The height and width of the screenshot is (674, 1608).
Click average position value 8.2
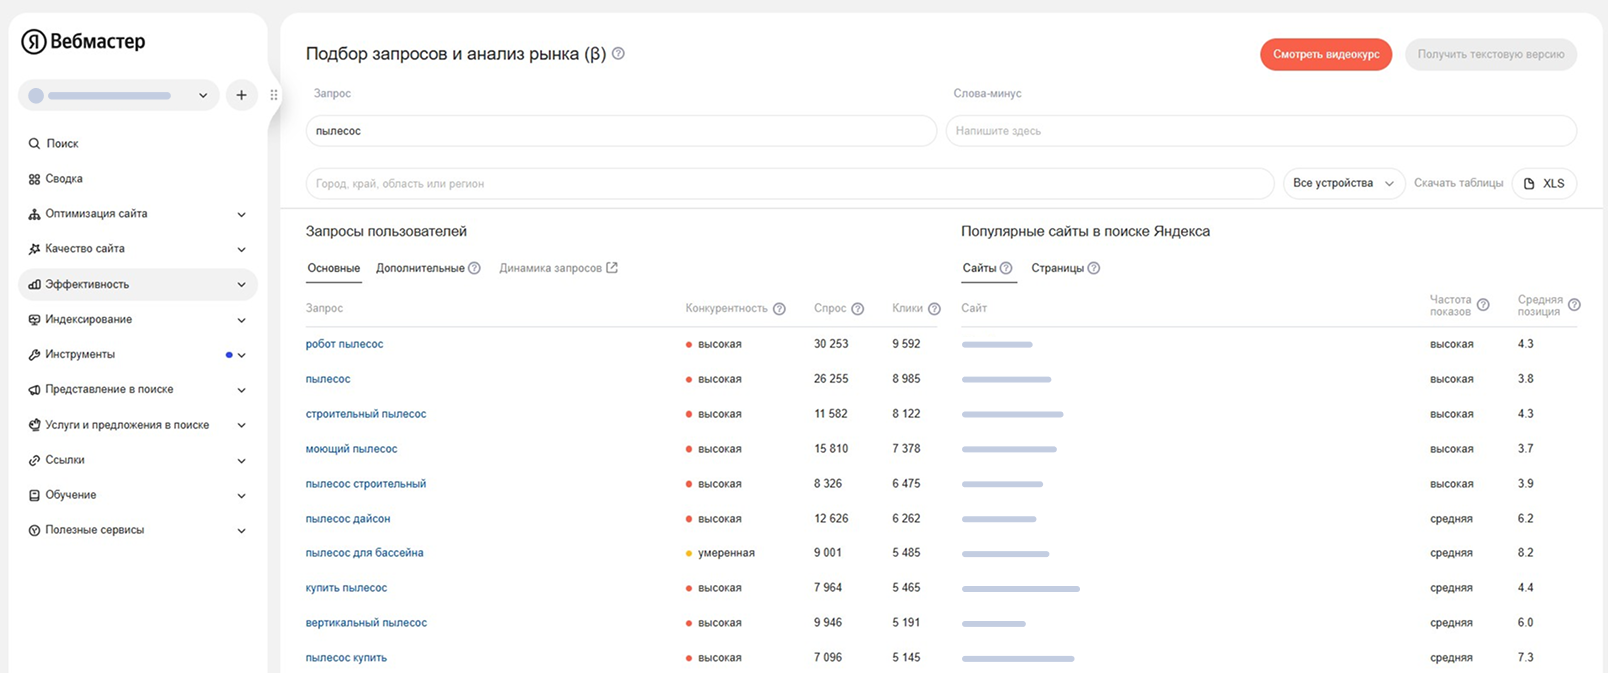(1525, 553)
